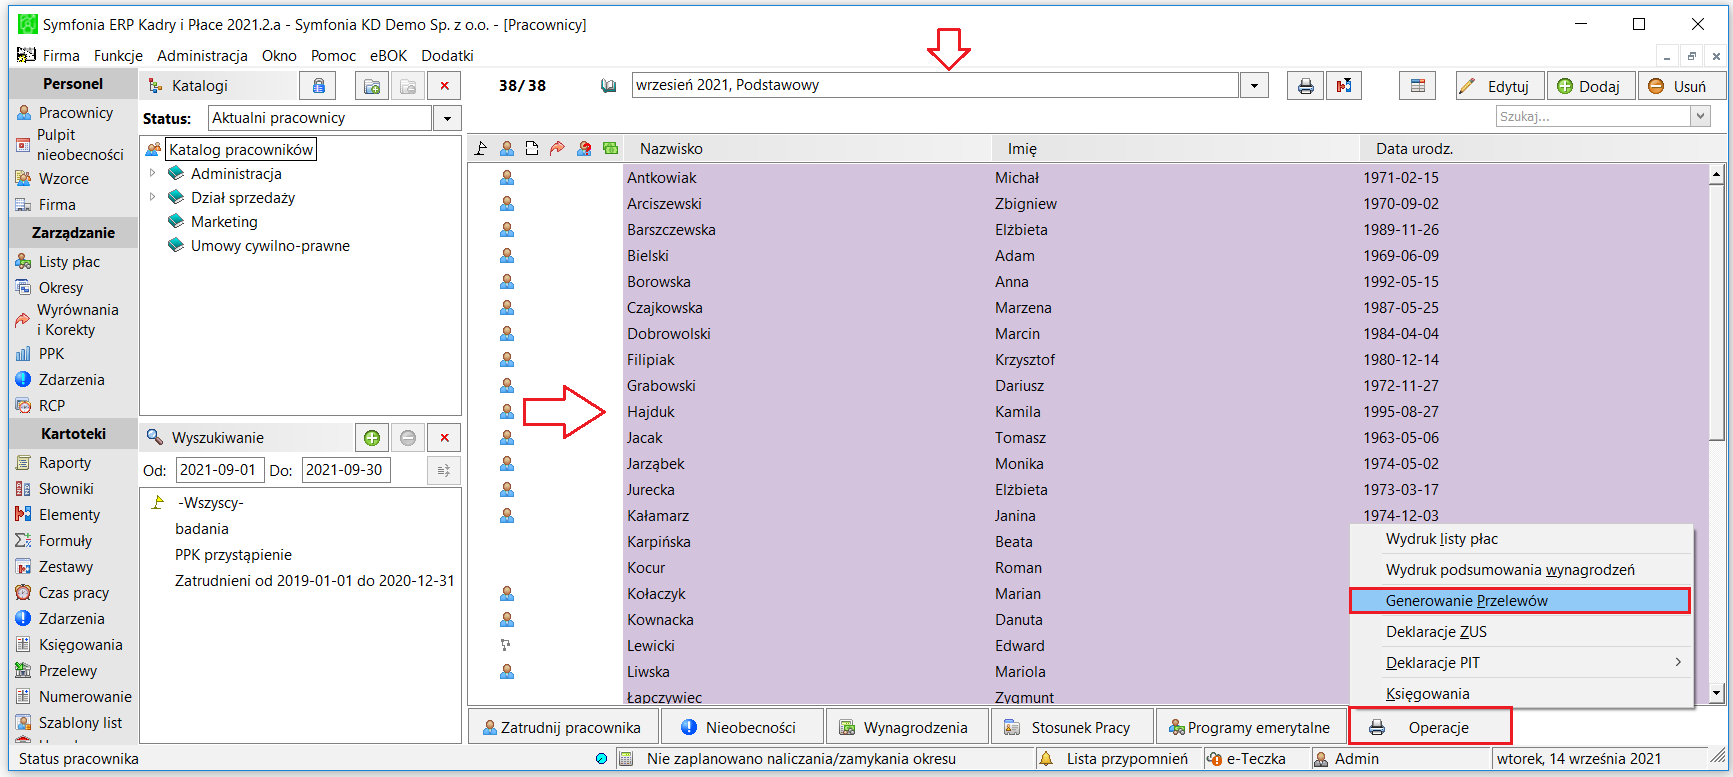Expand the Dział sprzedaży catalog node

coord(153,197)
